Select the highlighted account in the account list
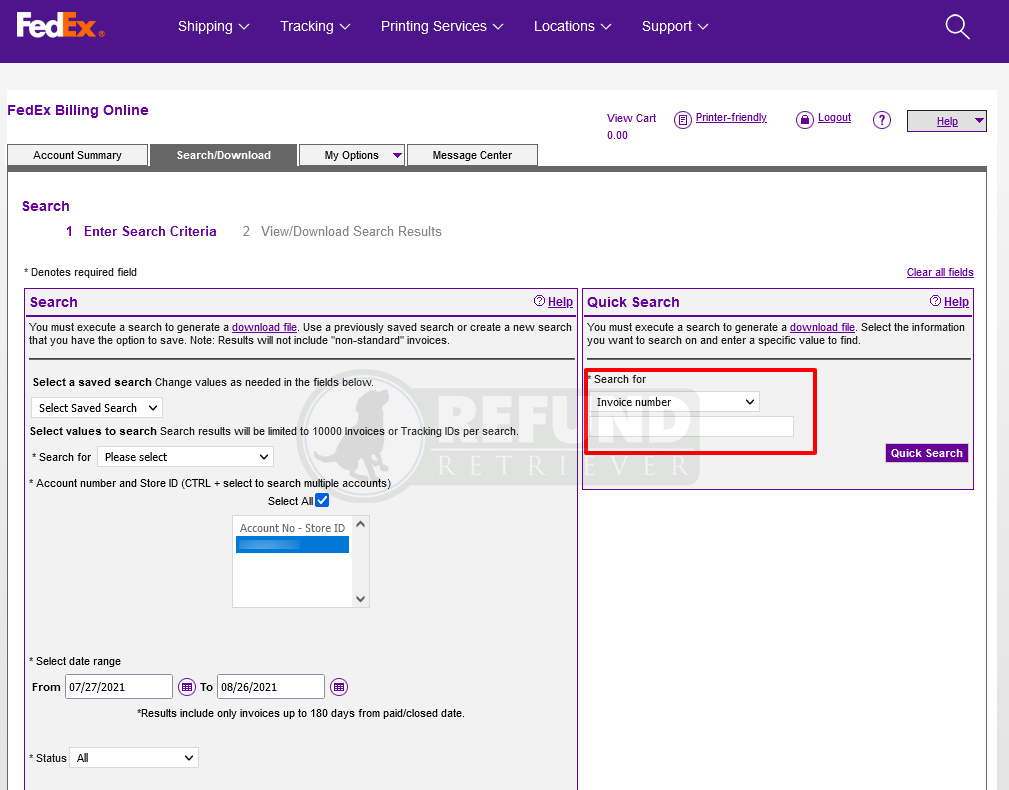 pyautogui.click(x=293, y=545)
